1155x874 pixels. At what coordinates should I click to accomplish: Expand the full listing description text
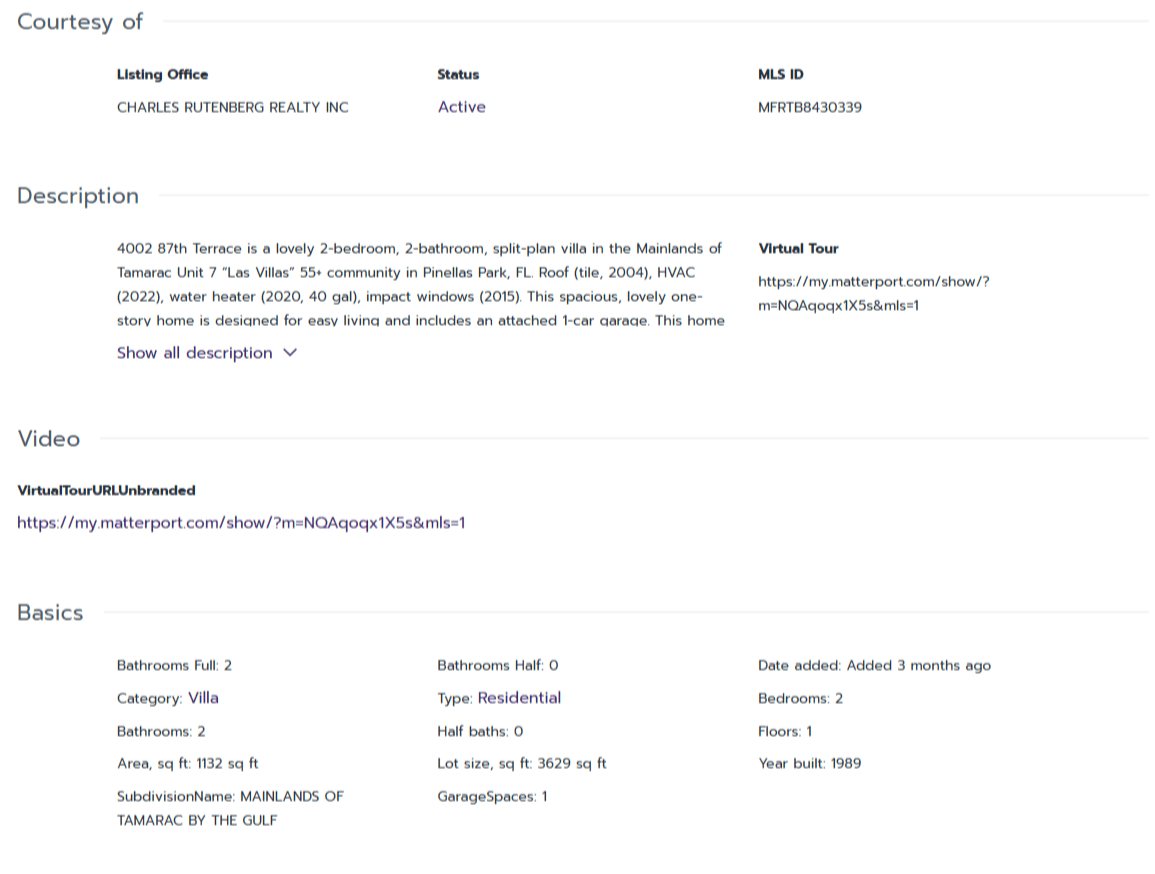coord(194,353)
